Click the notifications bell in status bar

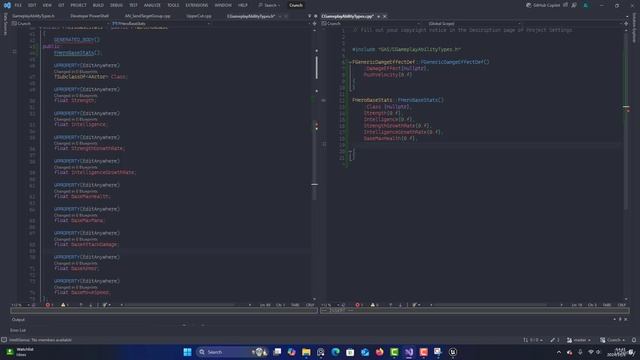[634, 340]
